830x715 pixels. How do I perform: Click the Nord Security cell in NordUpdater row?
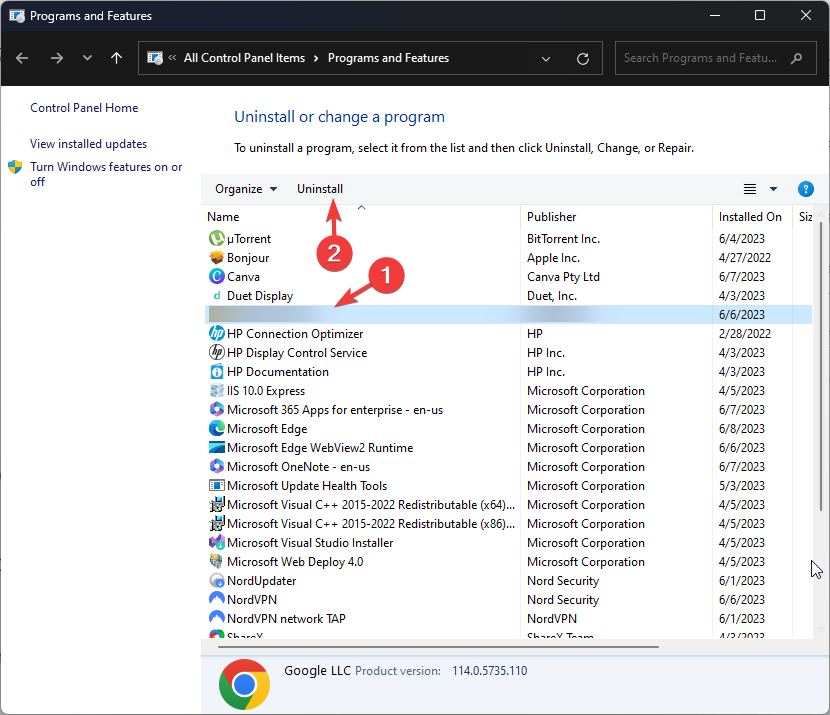tap(563, 581)
